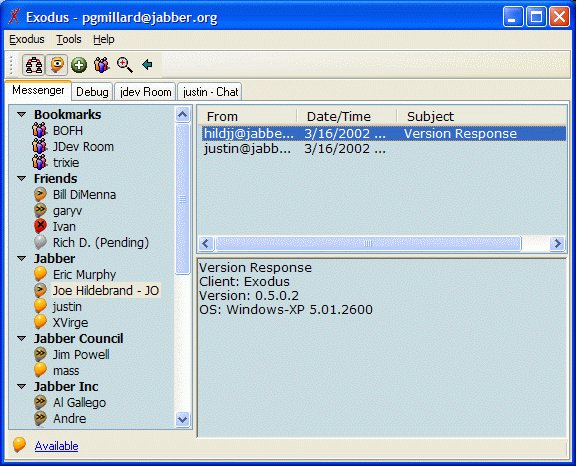Click the teal left arrow icon
577x467 pixels.
pyautogui.click(x=147, y=65)
